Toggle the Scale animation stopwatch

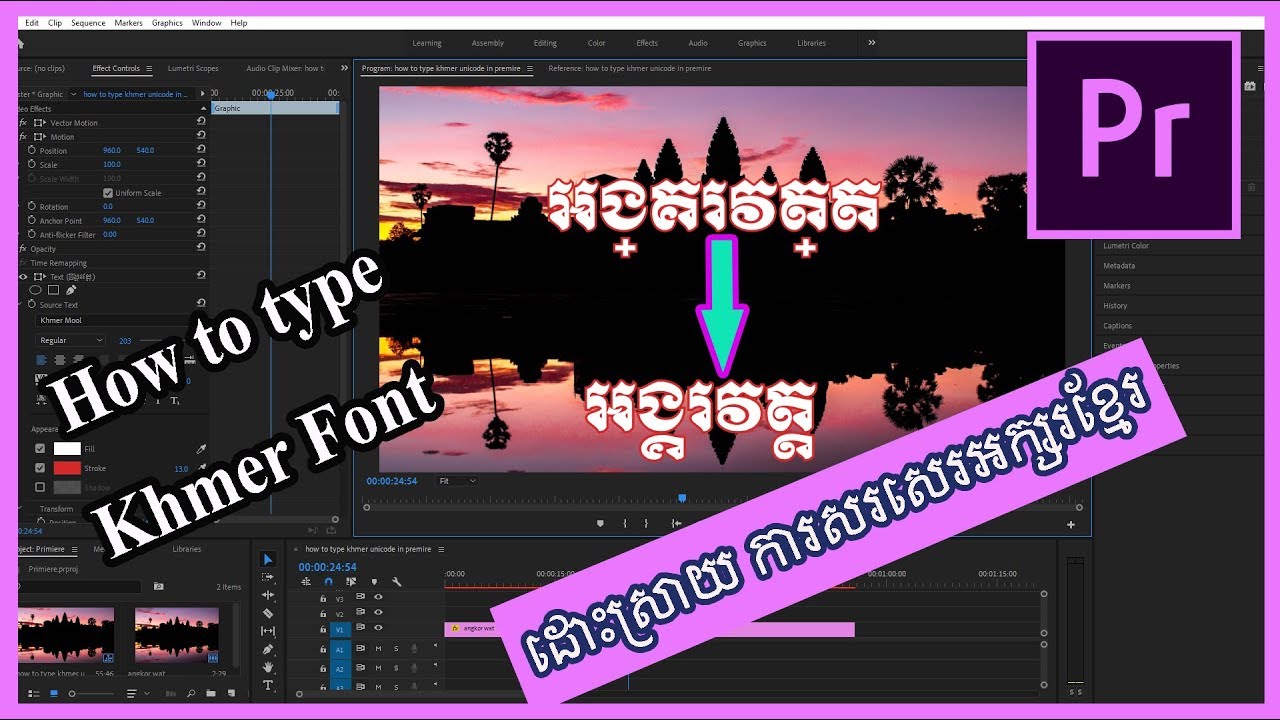pos(32,164)
